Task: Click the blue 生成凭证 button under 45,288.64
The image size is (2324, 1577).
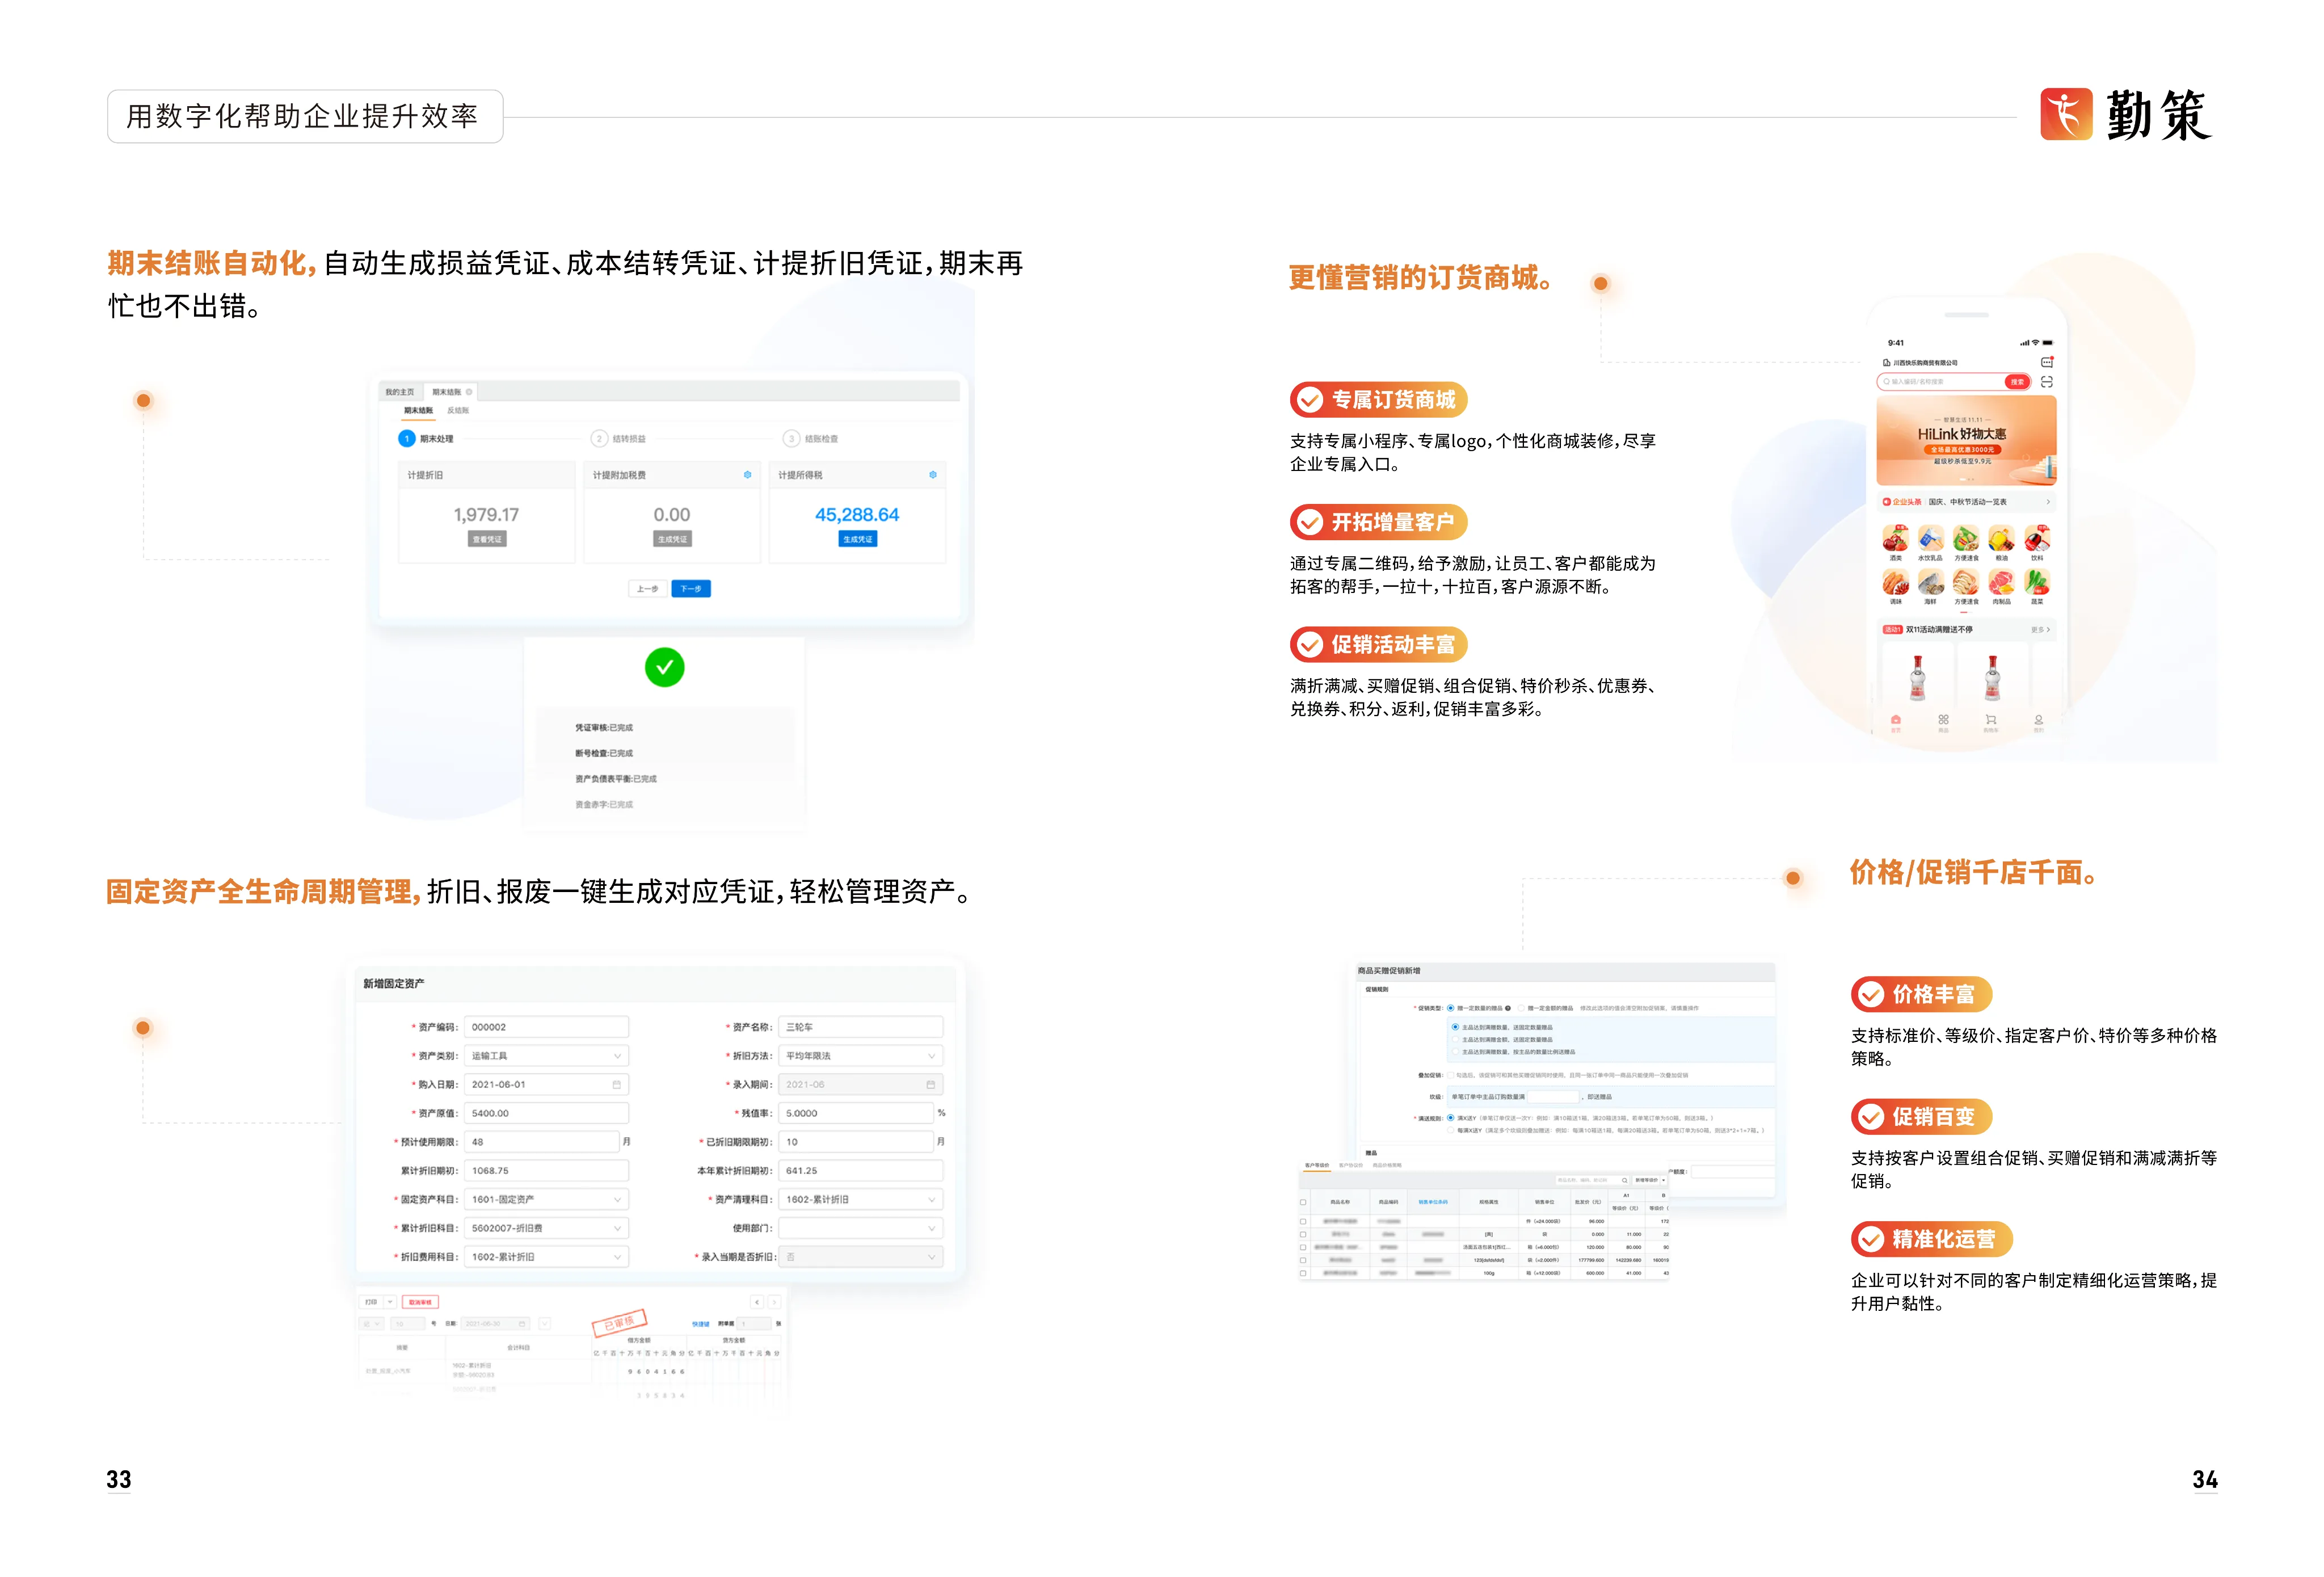Action: point(858,539)
